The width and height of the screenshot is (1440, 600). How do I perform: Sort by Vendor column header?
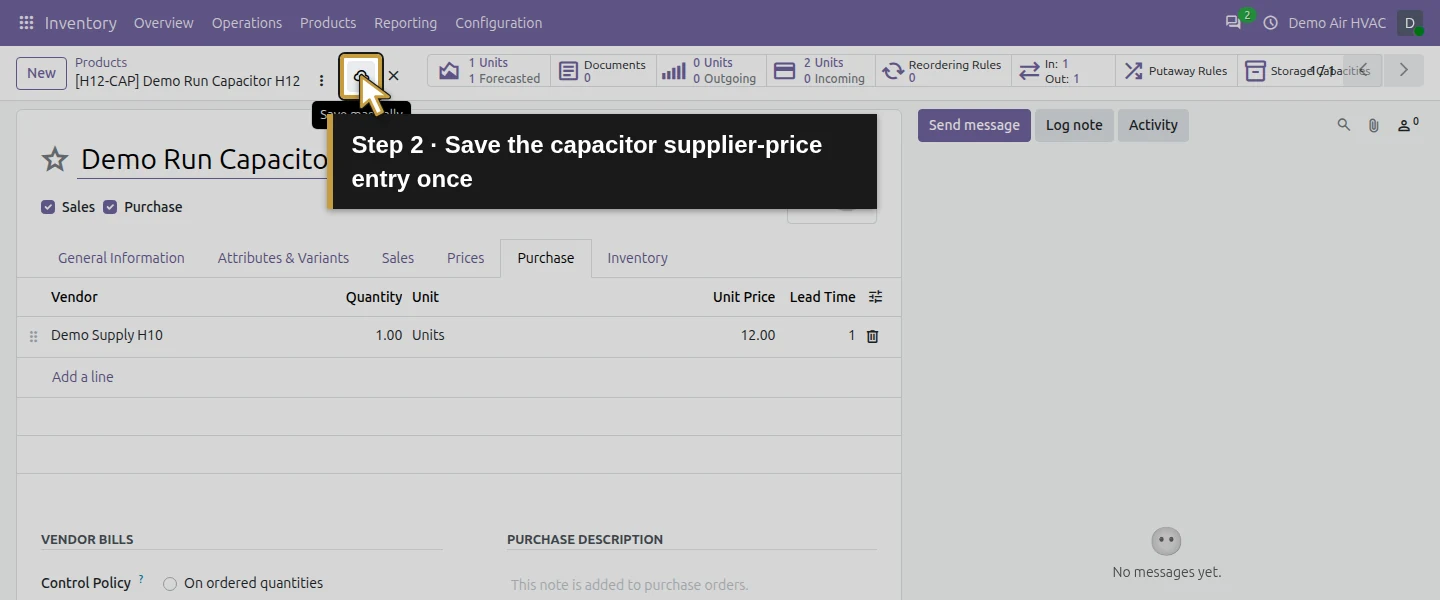point(74,297)
